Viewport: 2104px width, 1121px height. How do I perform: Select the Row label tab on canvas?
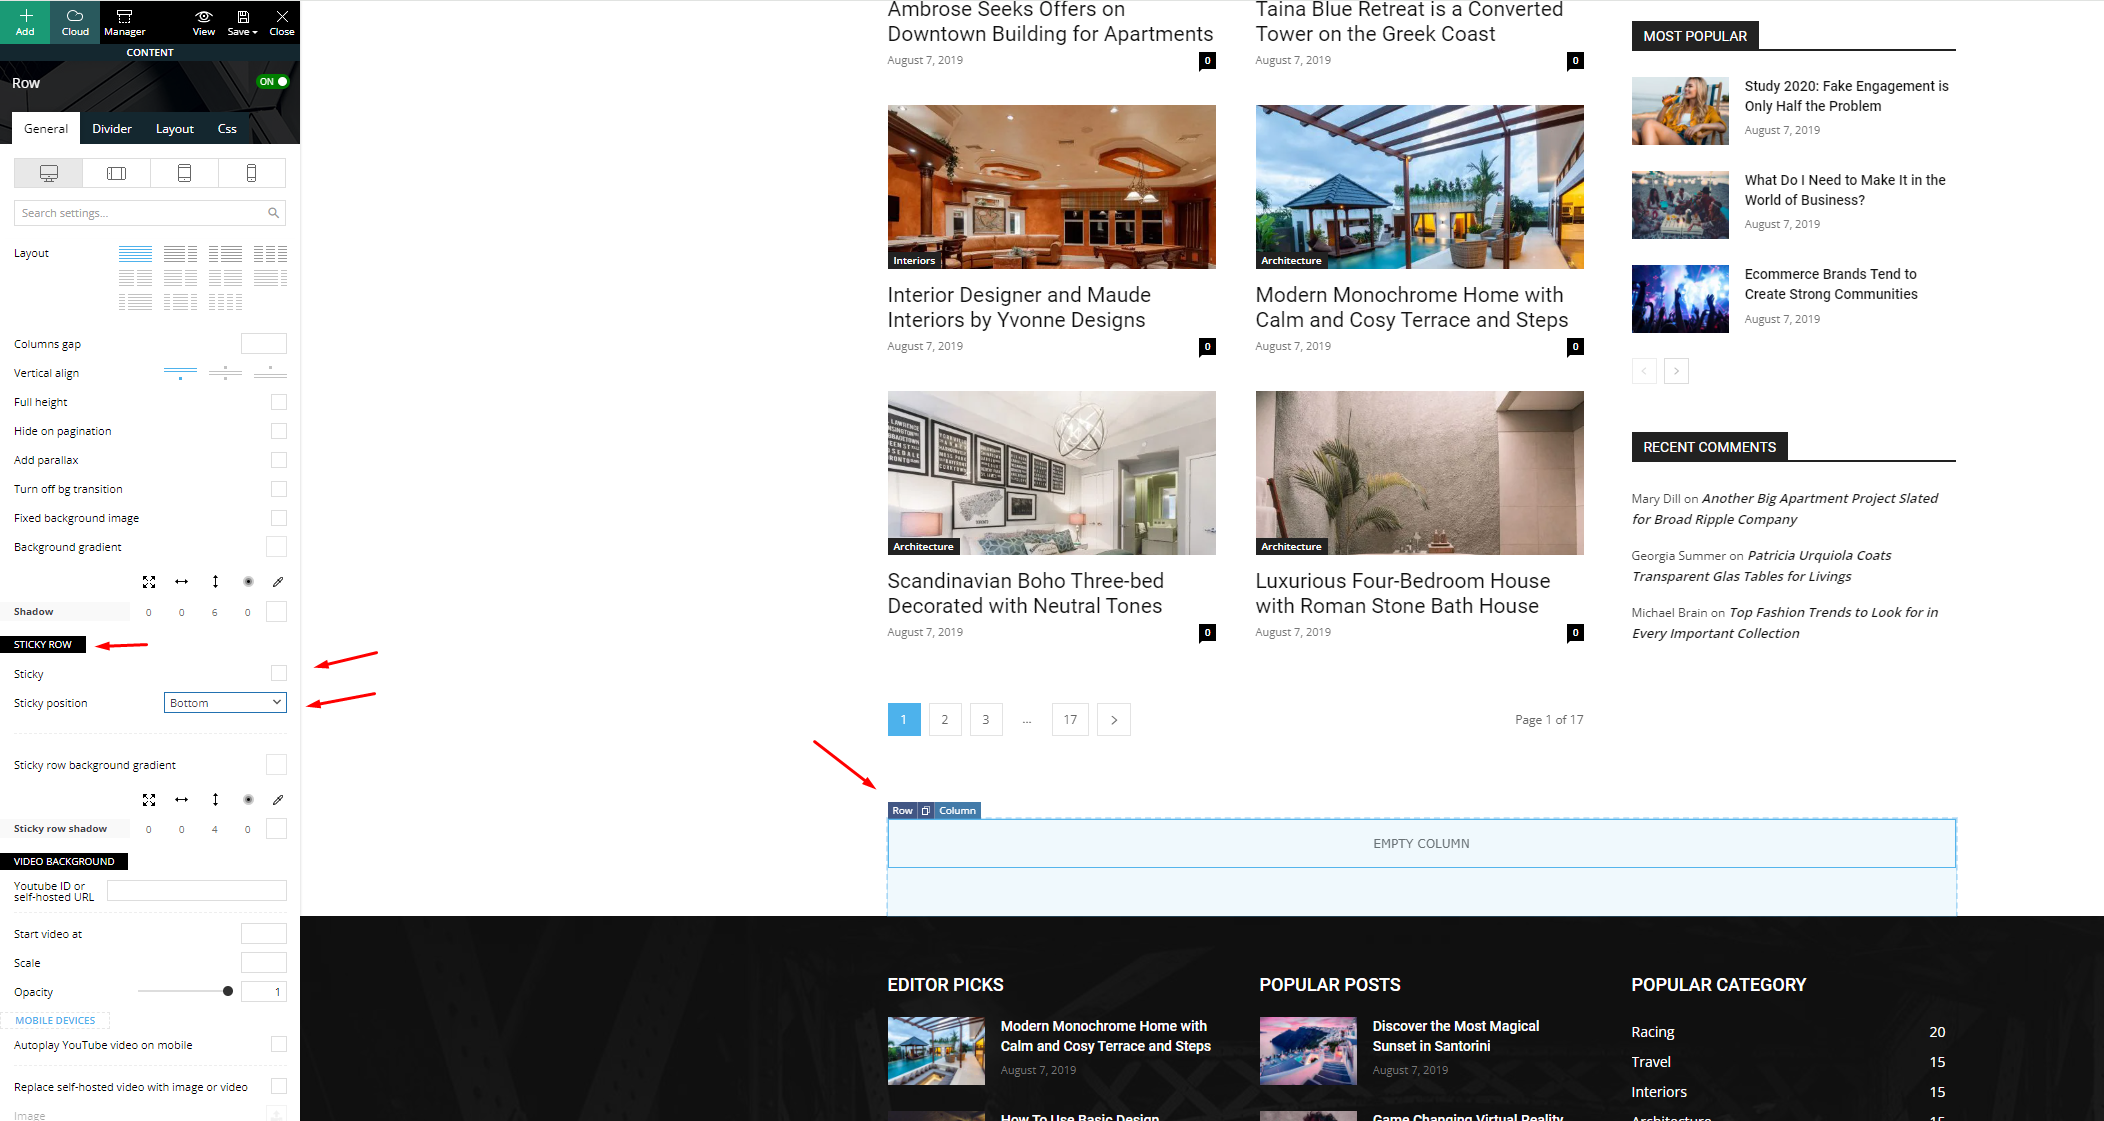click(902, 811)
